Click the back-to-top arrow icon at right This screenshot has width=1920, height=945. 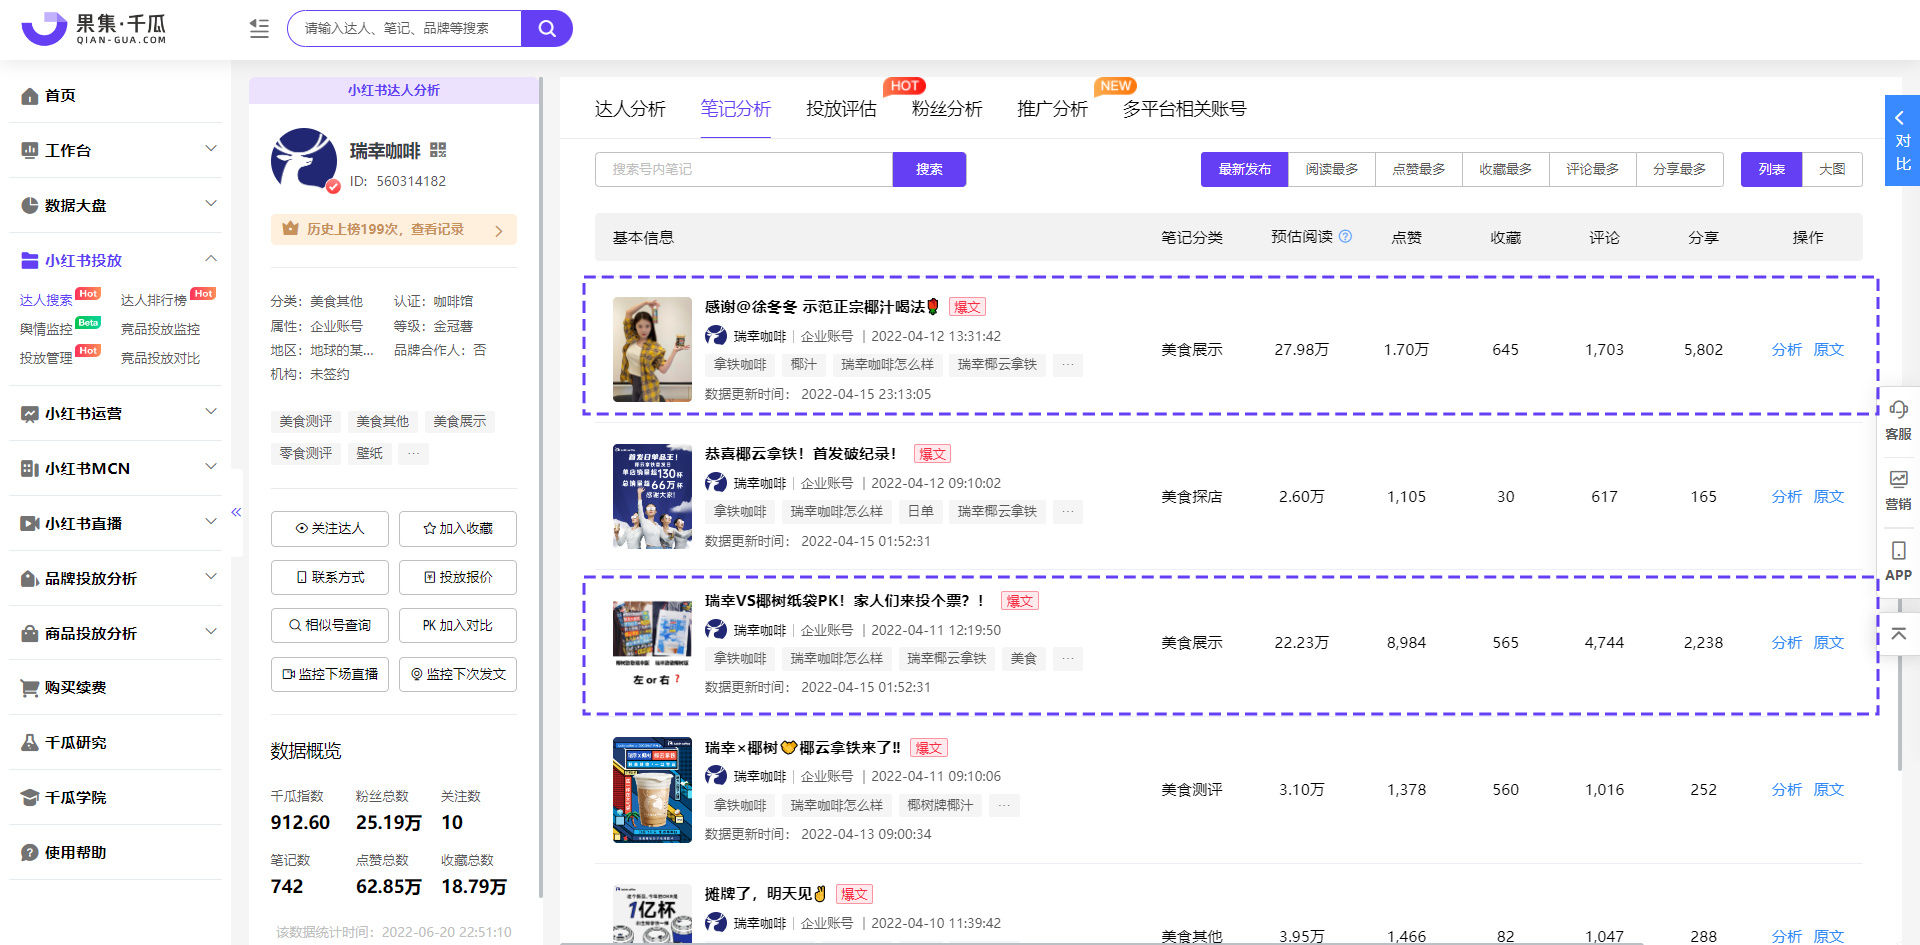(x=1899, y=633)
